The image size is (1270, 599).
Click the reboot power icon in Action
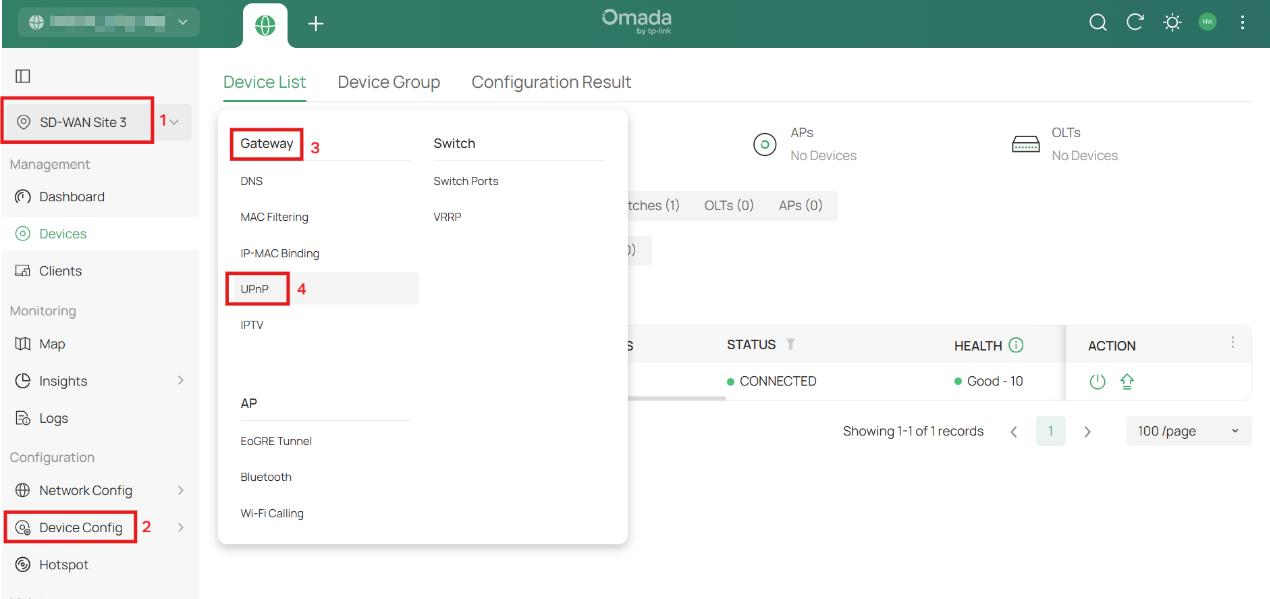pos(1097,381)
